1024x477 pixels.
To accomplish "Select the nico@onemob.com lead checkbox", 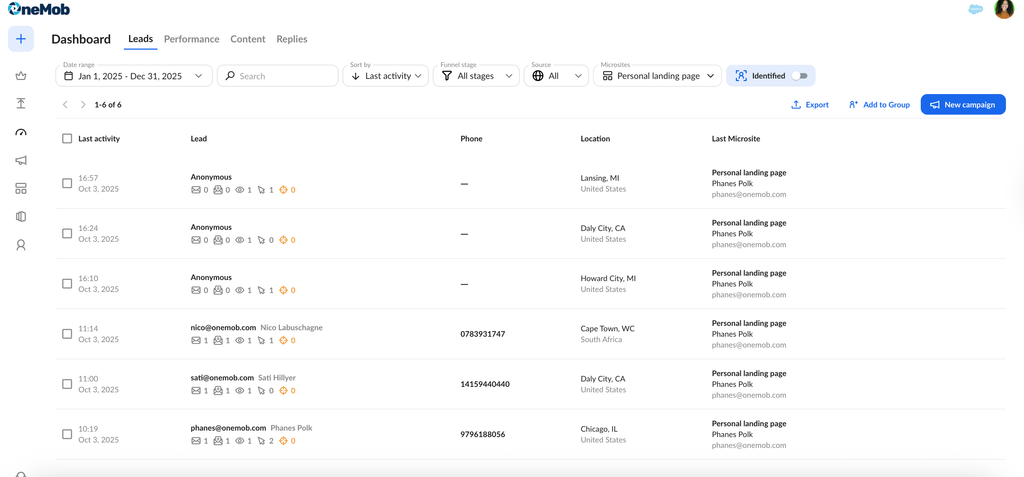I will pos(67,334).
